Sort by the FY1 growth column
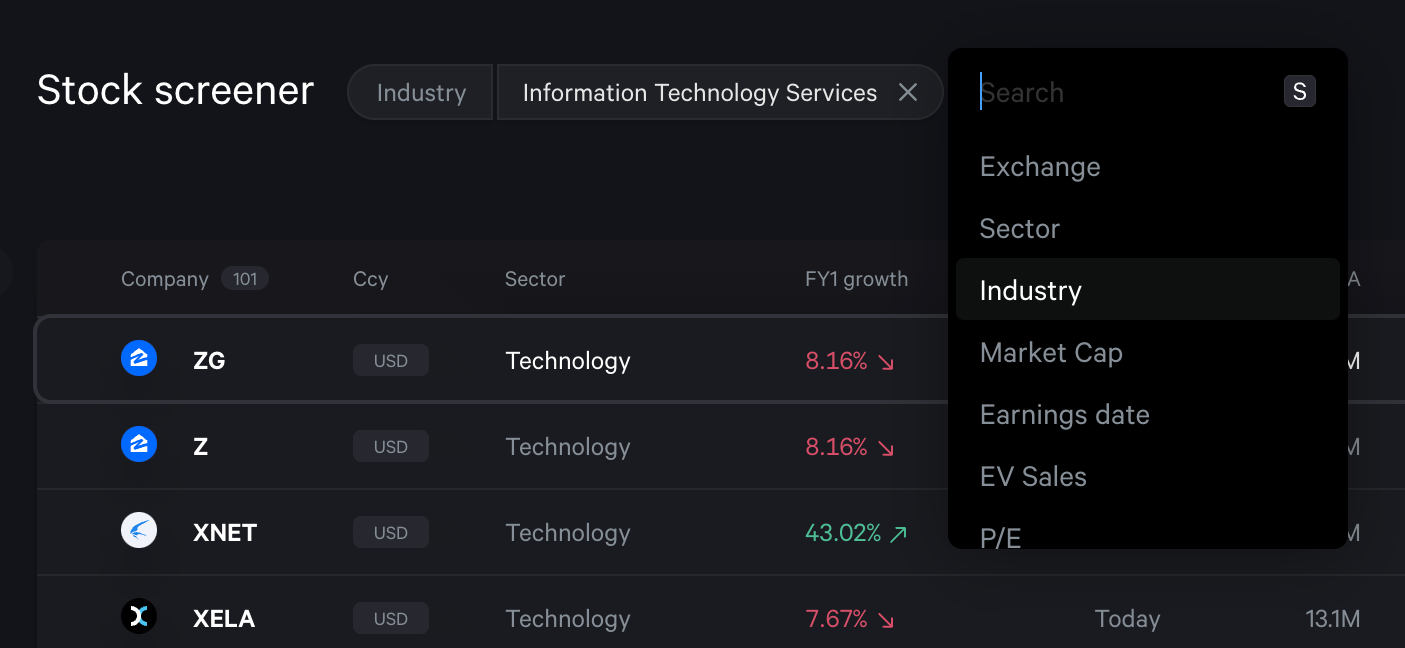Image resolution: width=1405 pixels, height=648 pixels. click(x=856, y=280)
